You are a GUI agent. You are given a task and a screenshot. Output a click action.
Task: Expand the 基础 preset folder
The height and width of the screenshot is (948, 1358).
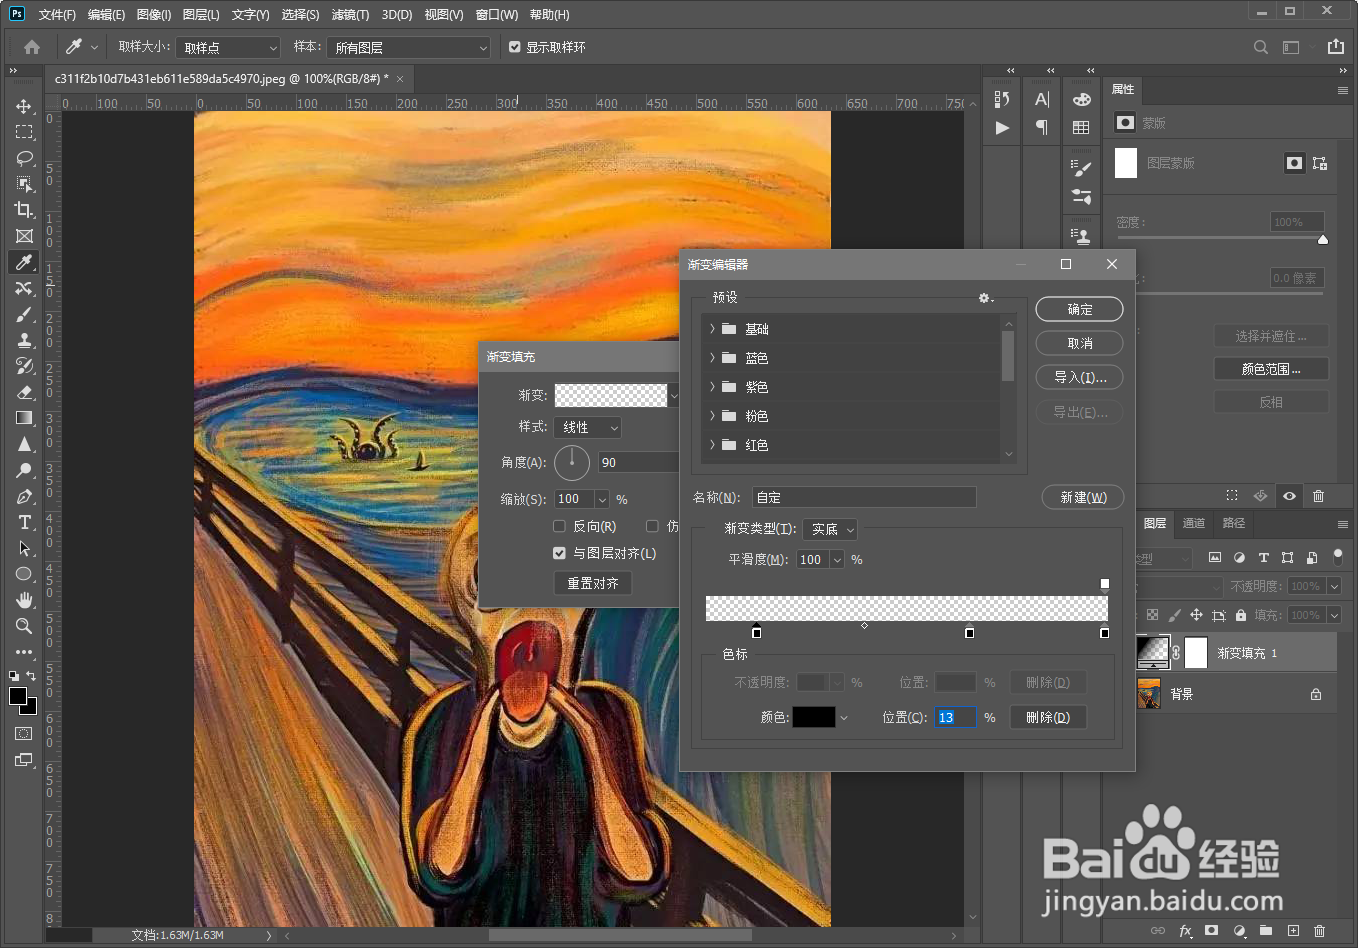coord(712,329)
